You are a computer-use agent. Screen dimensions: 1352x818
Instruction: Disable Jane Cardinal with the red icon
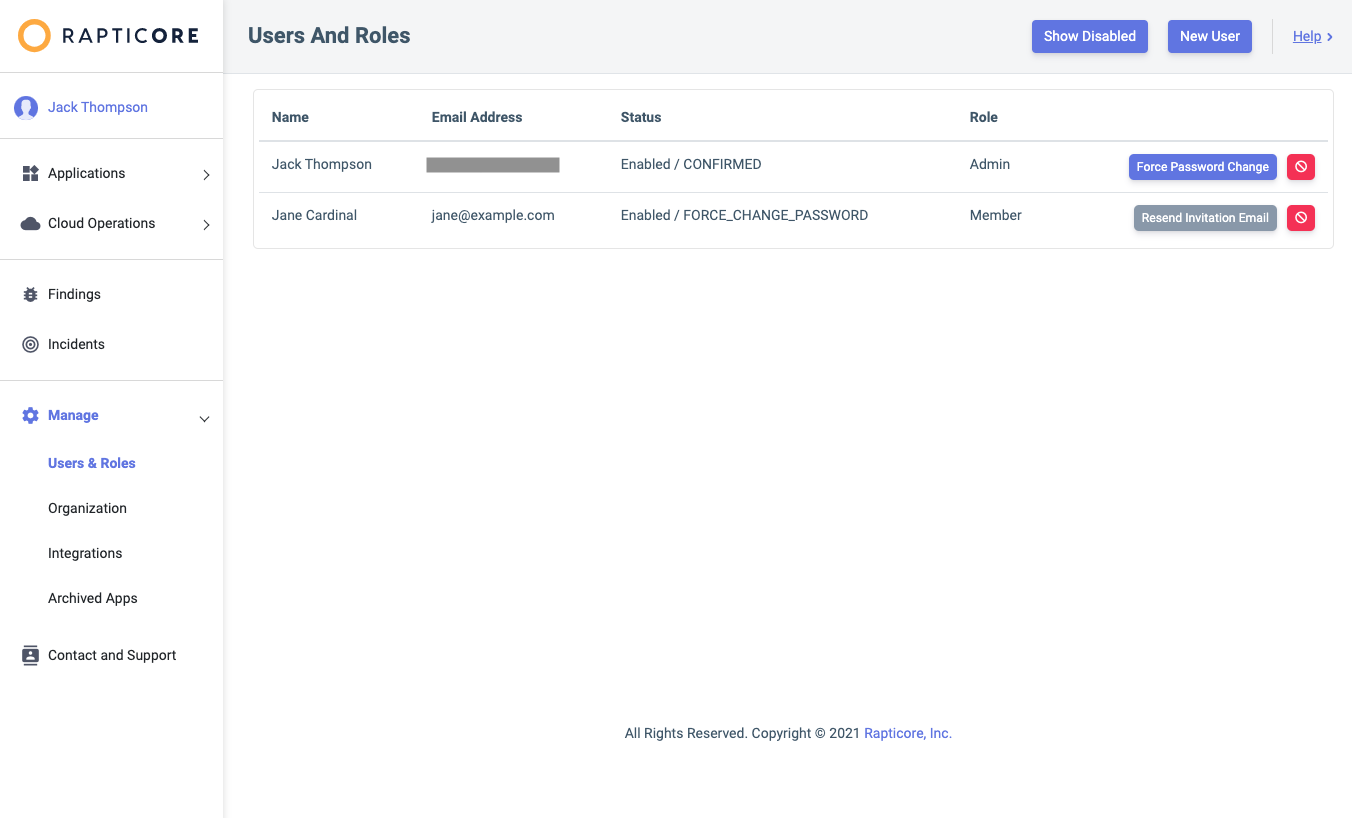(1300, 218)
